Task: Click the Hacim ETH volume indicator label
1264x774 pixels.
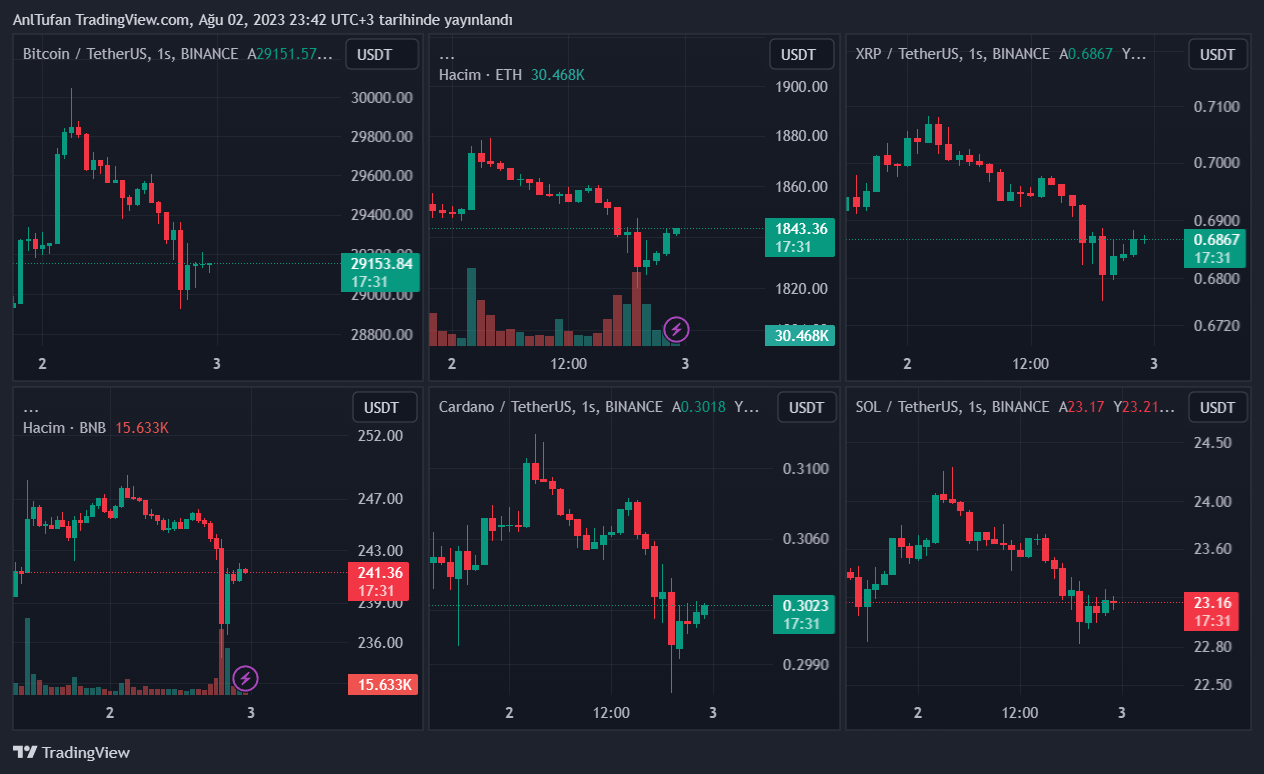Action: pyautogui.click(x=480, y=74)
